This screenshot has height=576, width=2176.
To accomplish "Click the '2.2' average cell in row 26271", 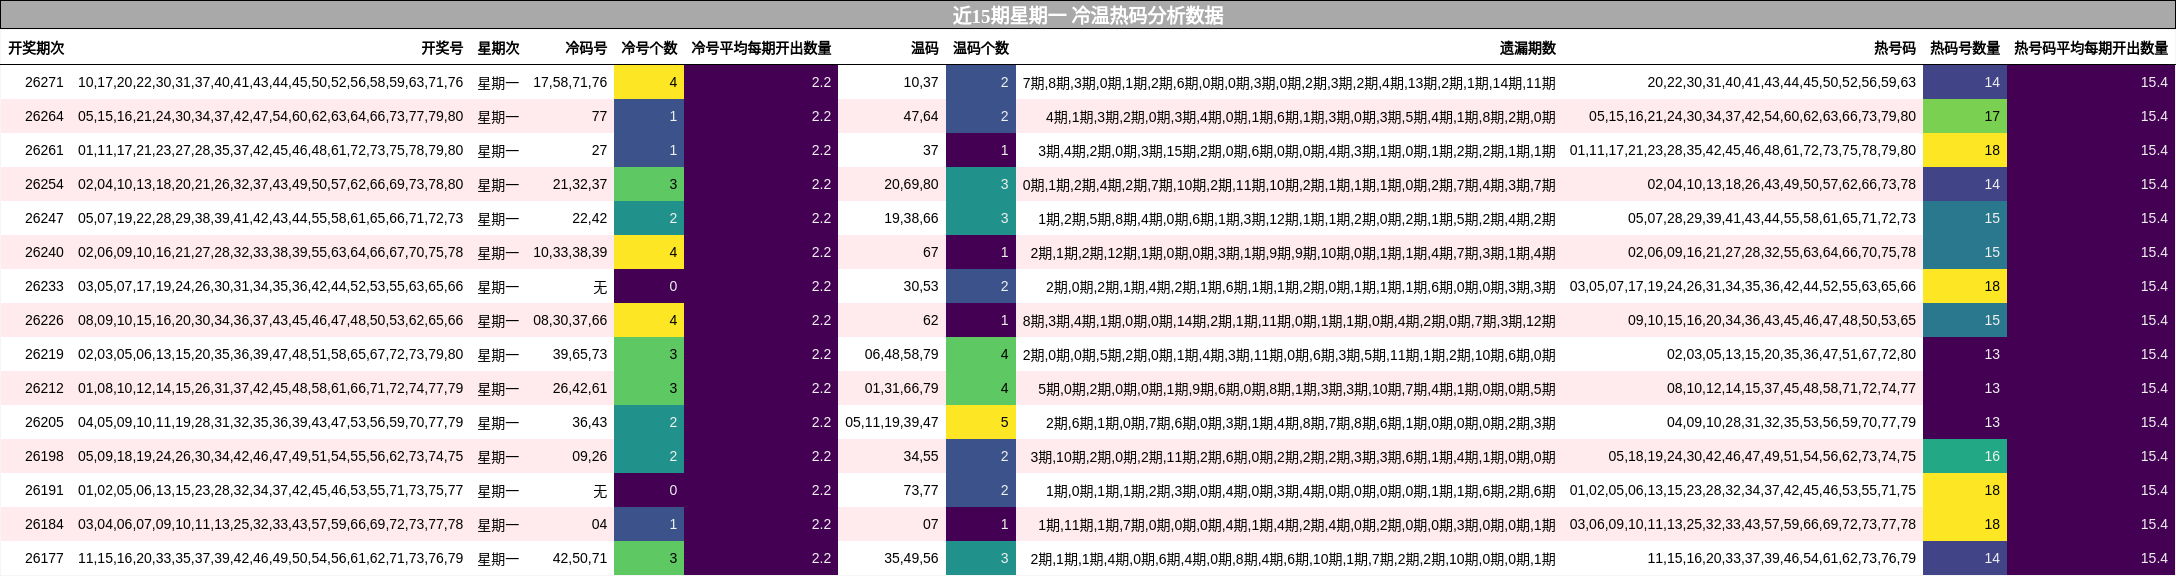I will coord(761,82).
